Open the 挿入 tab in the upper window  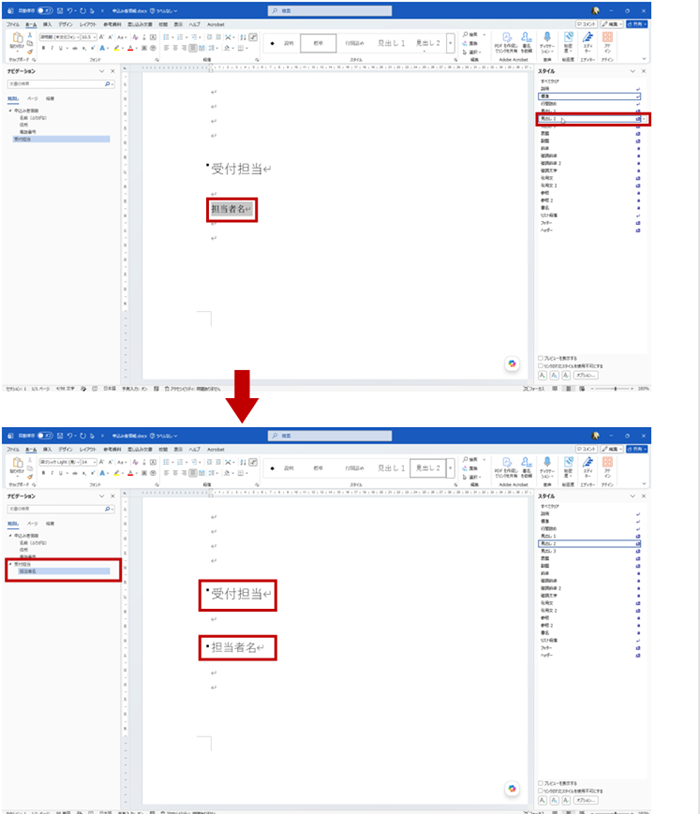click(47, 24)
